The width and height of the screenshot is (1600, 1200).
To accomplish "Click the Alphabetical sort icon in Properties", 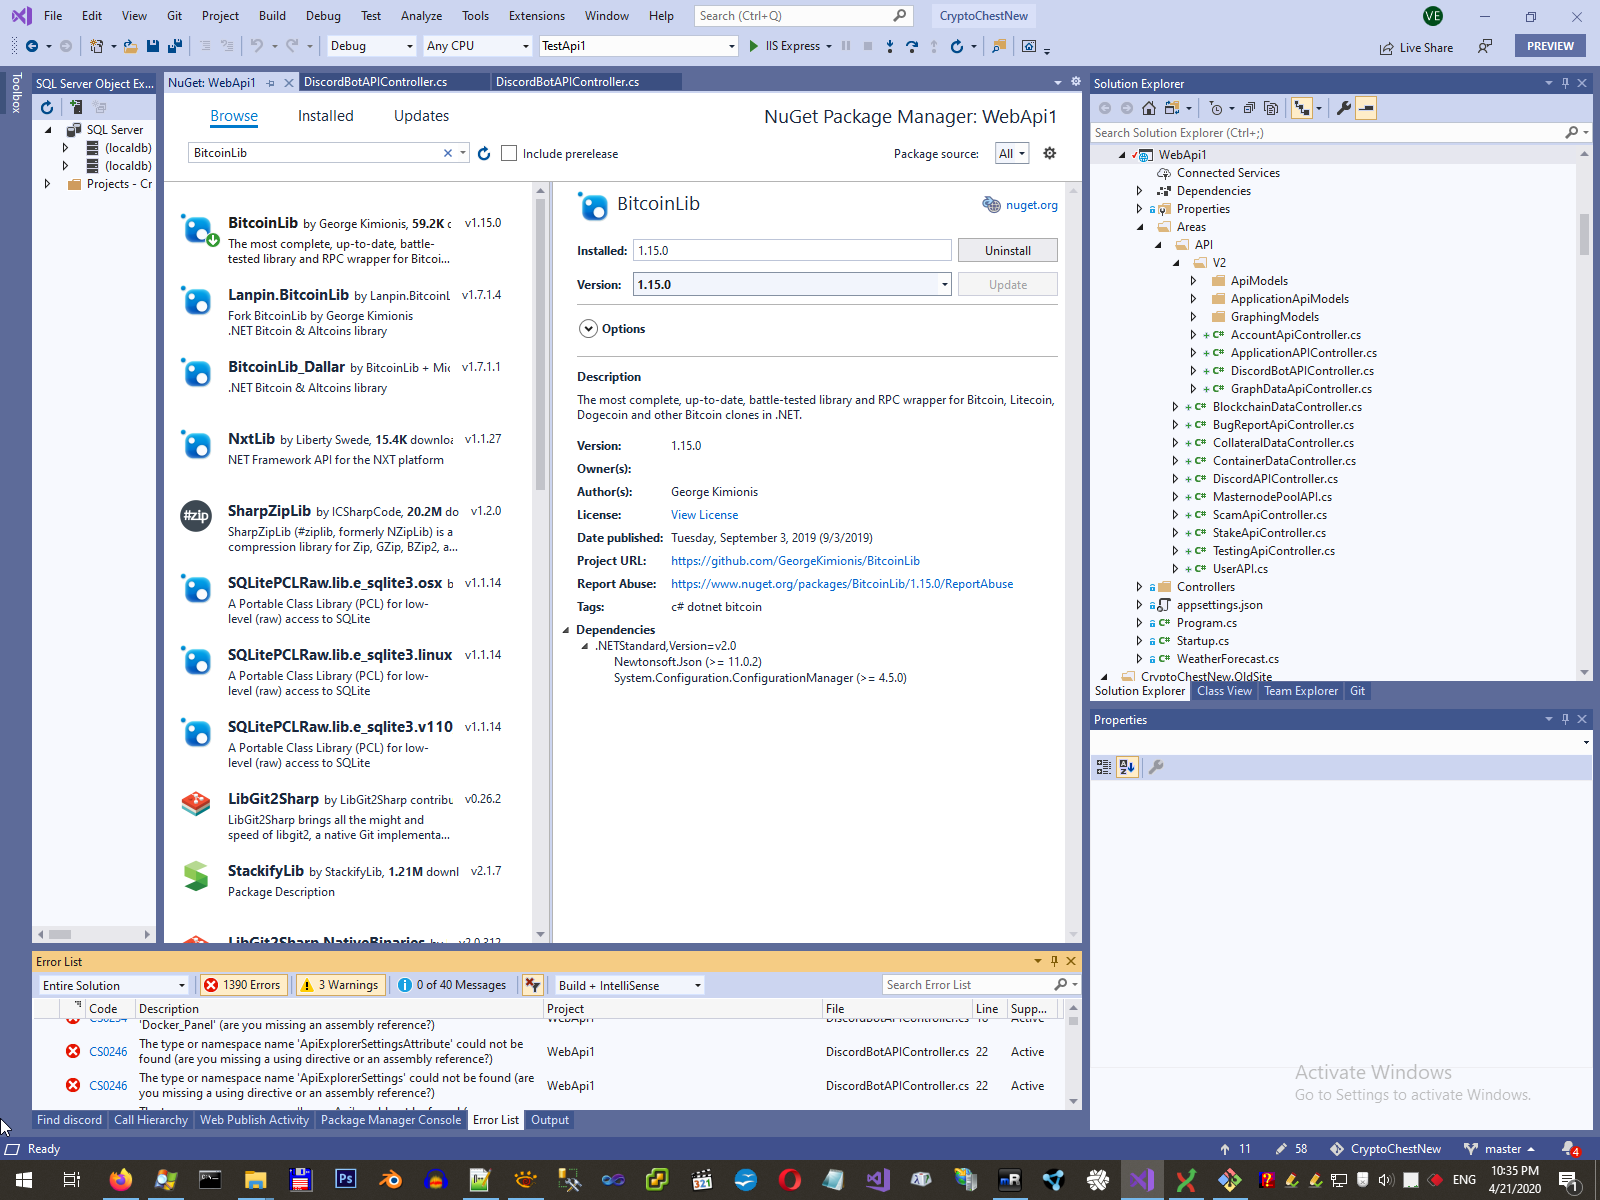I will pos(1127,767).
